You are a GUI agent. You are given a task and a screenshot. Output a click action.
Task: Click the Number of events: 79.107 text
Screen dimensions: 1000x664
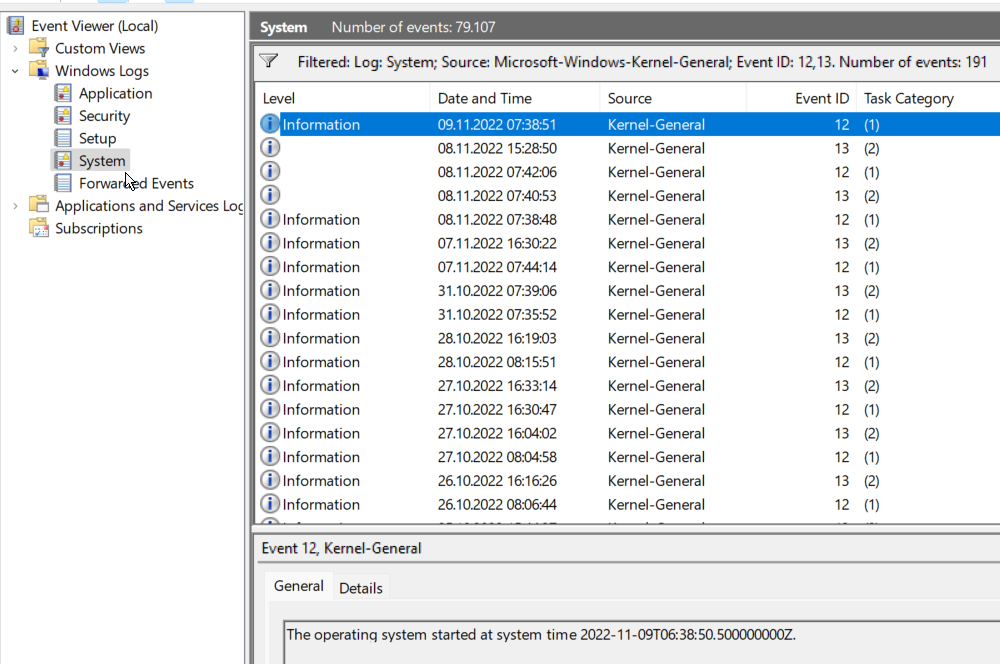tap(413, 27)
